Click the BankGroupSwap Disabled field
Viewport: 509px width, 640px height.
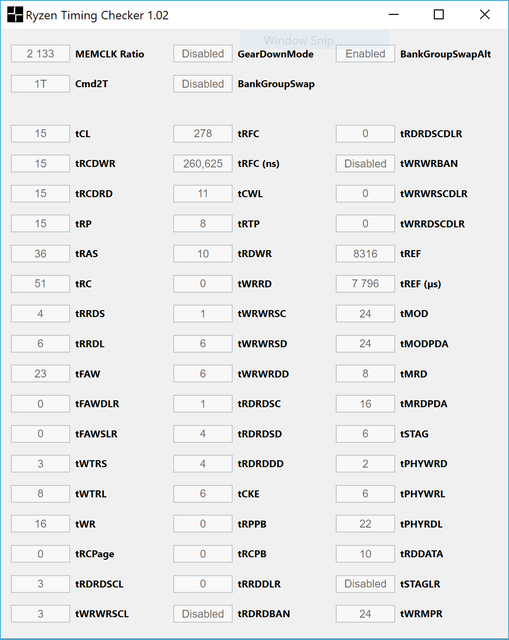tap(203, 84)
